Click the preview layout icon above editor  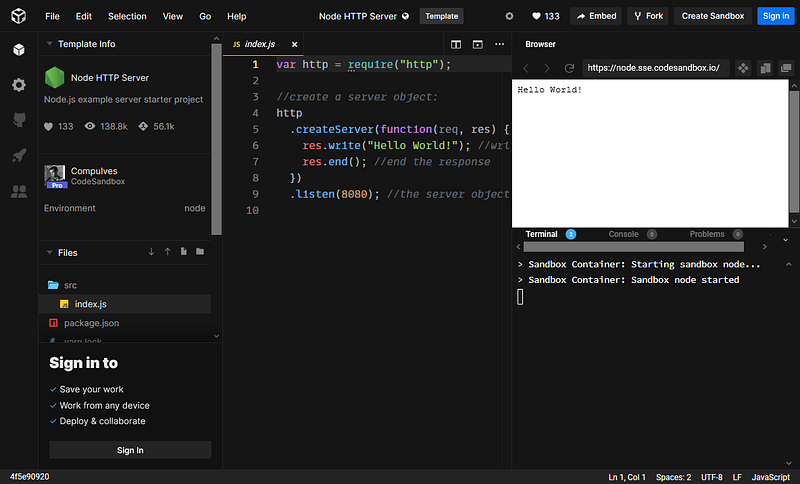[x=478, y=44]
